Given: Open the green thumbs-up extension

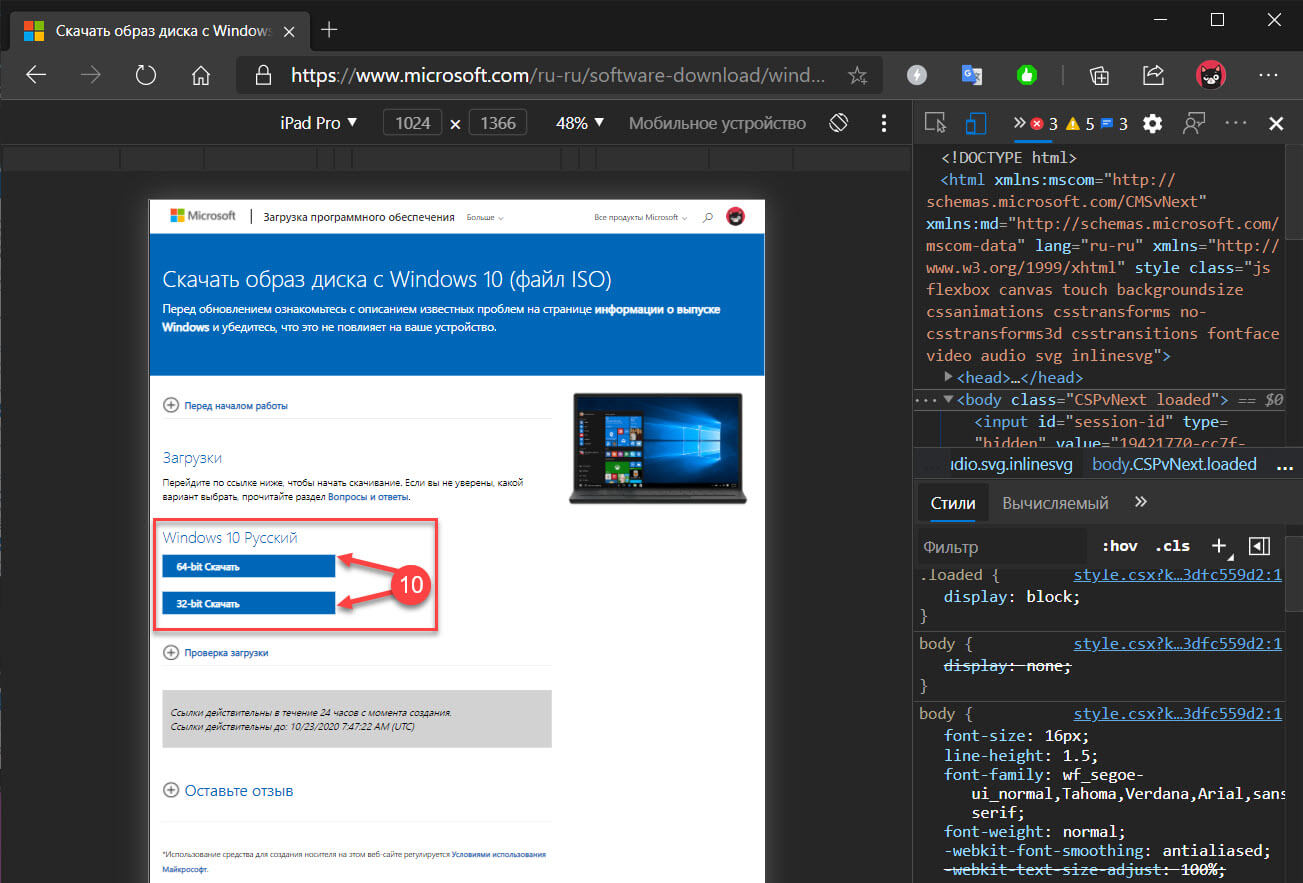Looking at the screenshot, I should (x=1025, y=75).
